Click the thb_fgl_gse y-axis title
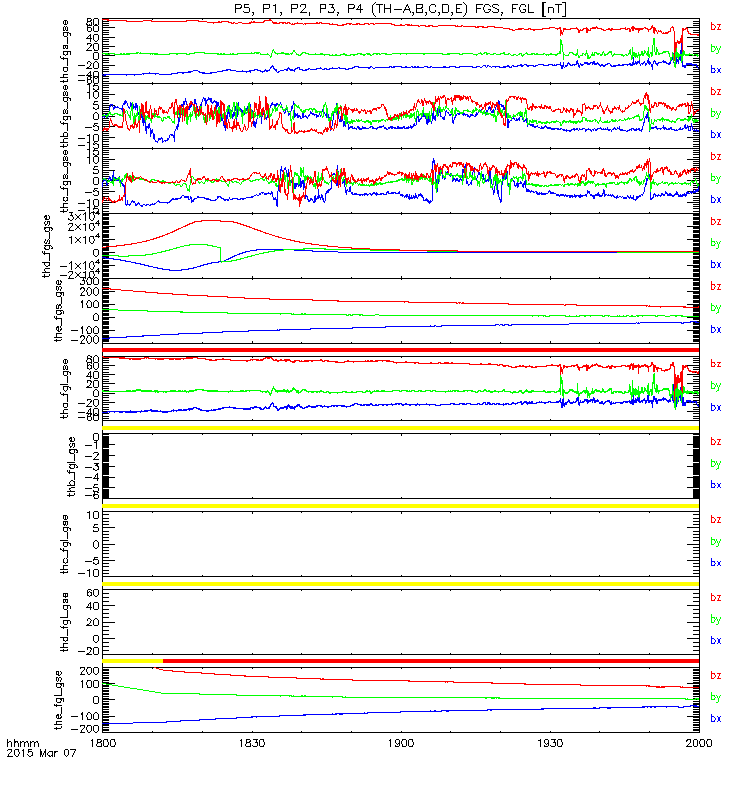Viewport: 750px width, 800px height. pyautogui.click(x=71, y=466)
